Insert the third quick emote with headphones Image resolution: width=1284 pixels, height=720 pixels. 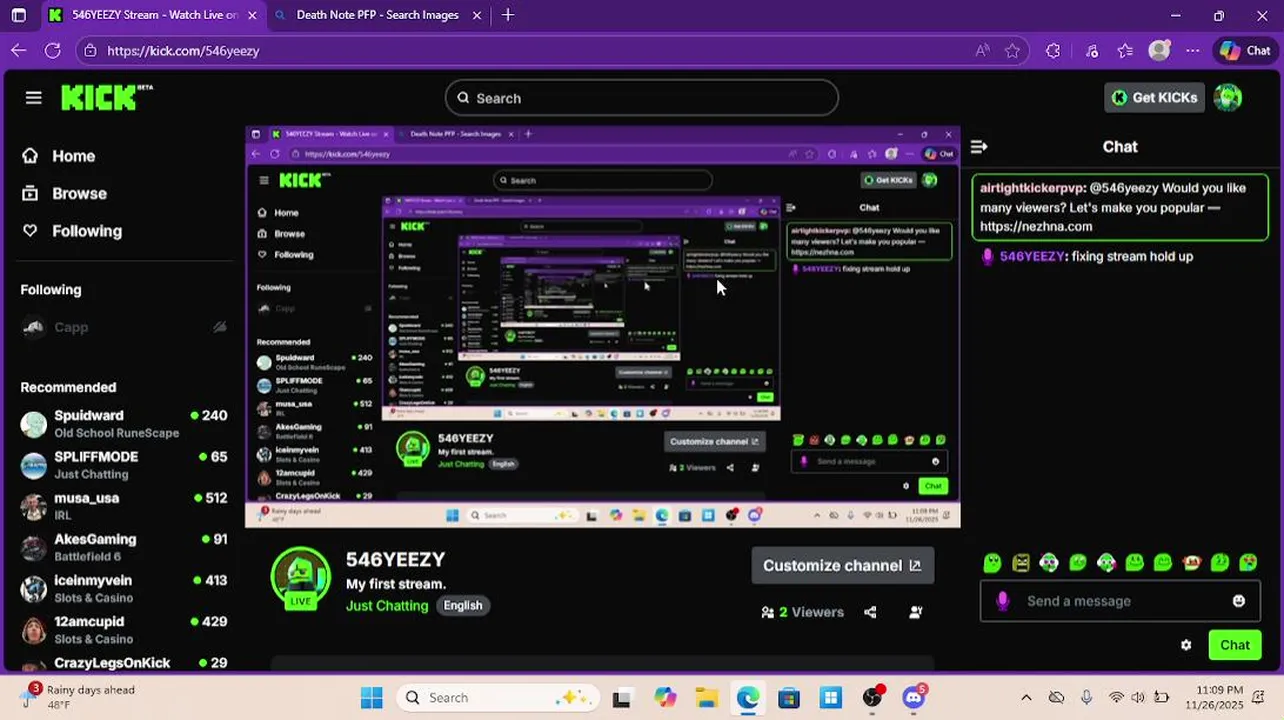point(1049,563)
